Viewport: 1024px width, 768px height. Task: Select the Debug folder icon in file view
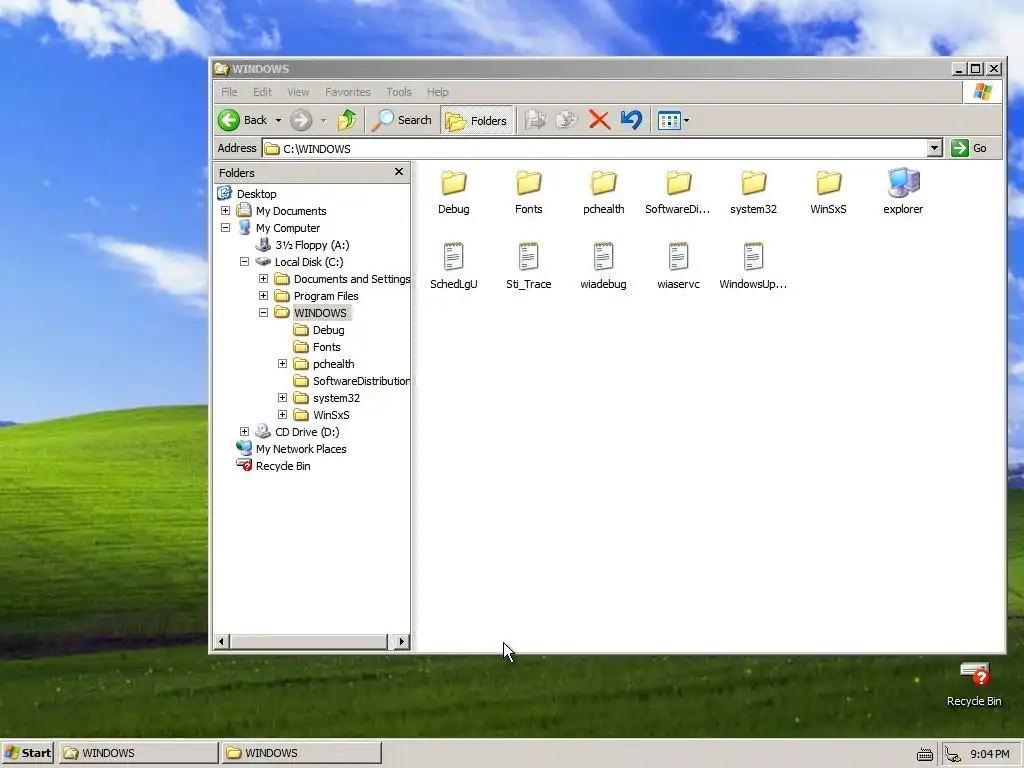click(453, 183)
